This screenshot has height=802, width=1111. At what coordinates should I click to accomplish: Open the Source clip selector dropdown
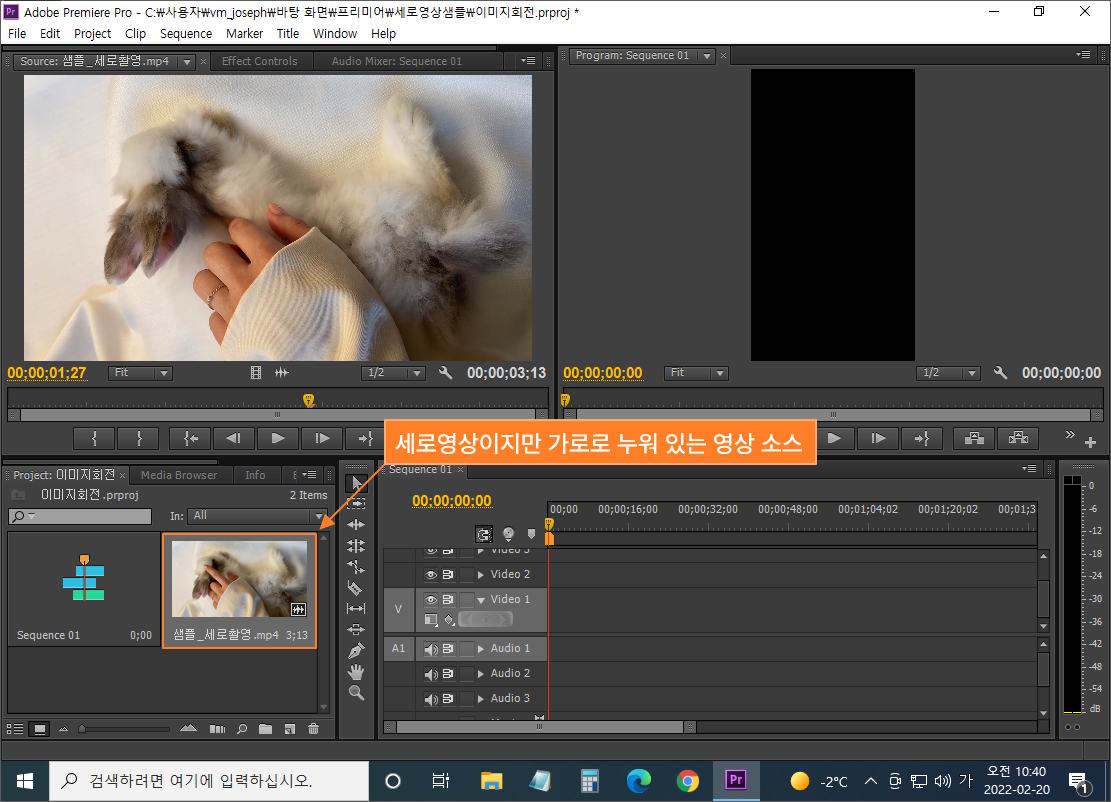187,62
